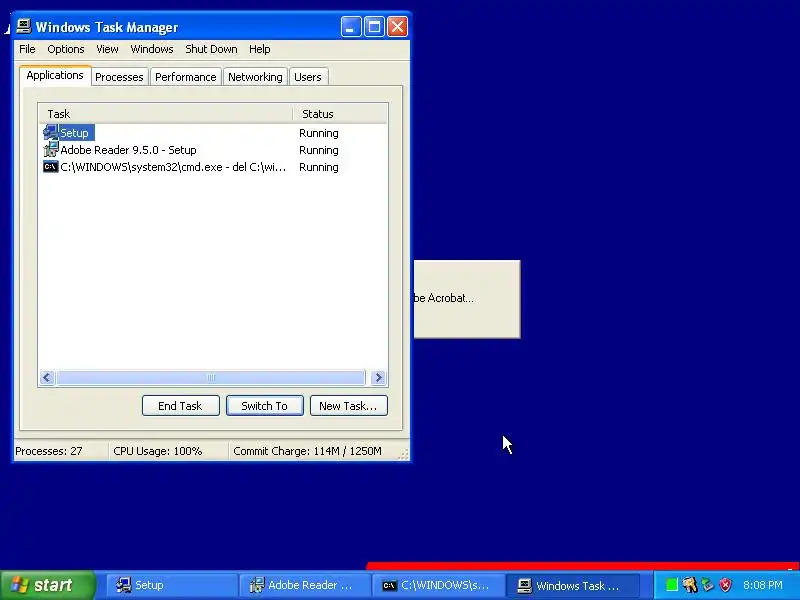This screenshot has width=800, height=600.
Task: Activate the Windows Task Manager taskbar button
Action: click(x=572, y=585)
